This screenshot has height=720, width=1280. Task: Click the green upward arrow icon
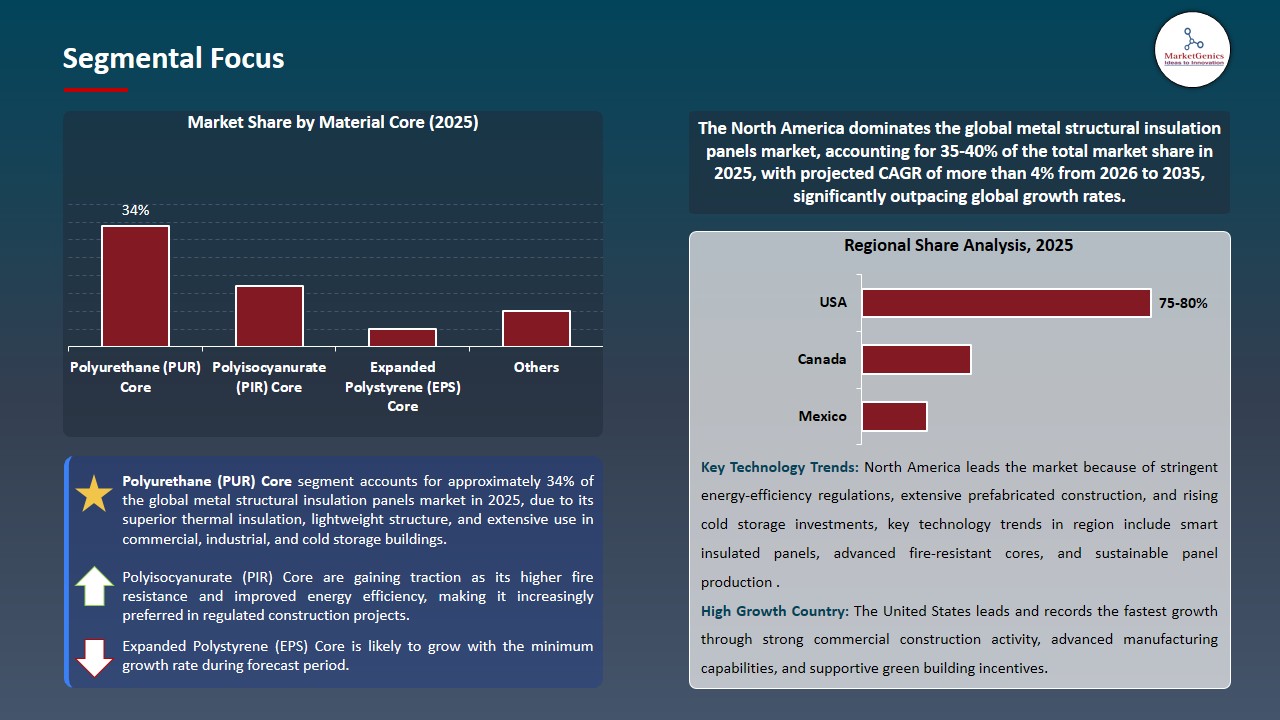point(94,586)
